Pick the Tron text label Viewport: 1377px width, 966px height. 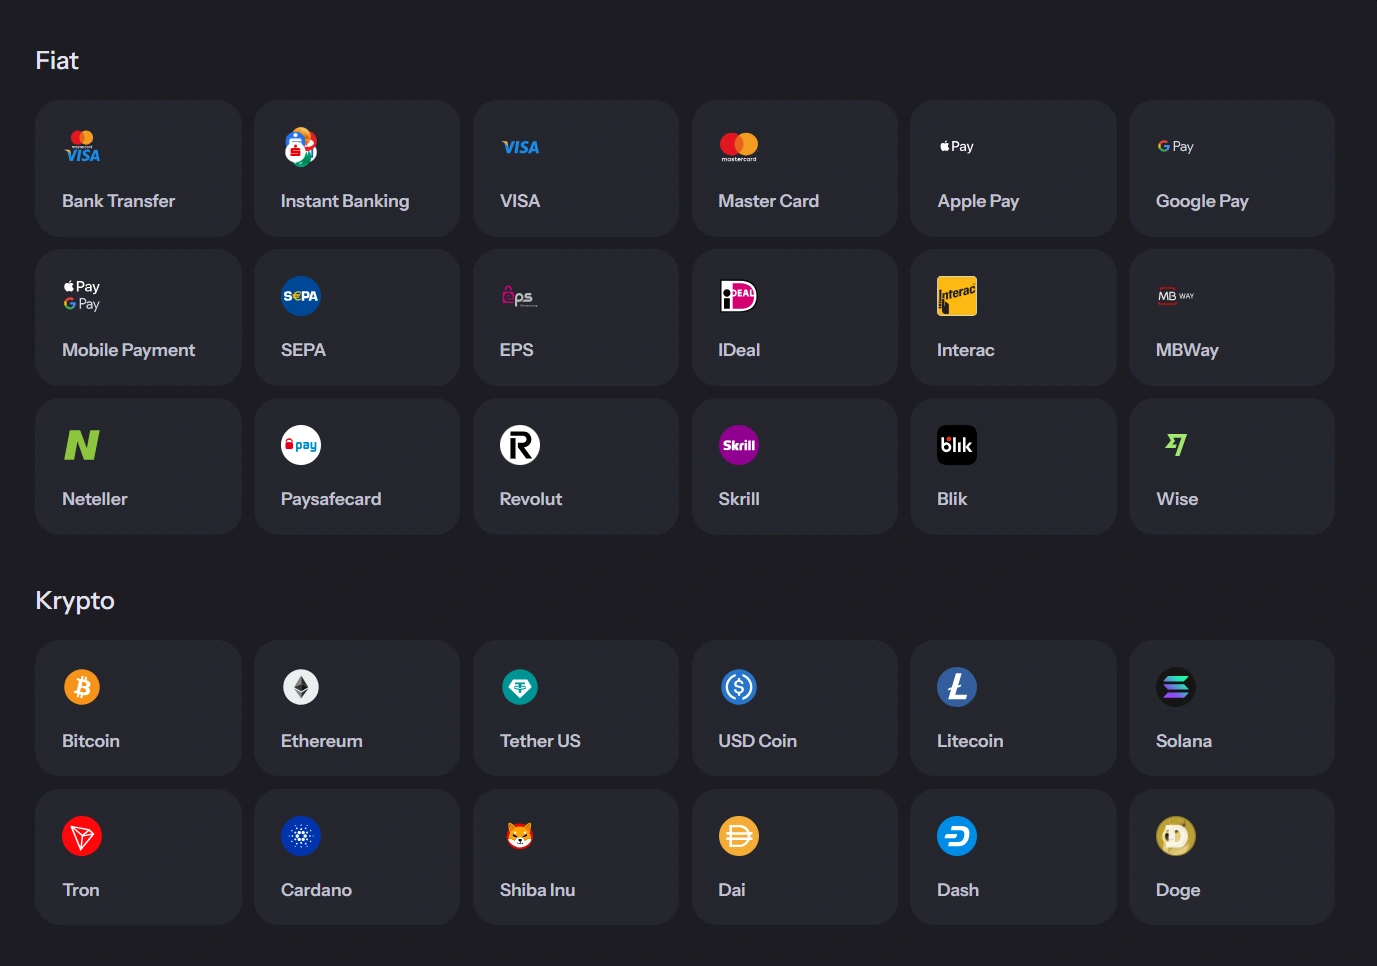pos(81,890)
